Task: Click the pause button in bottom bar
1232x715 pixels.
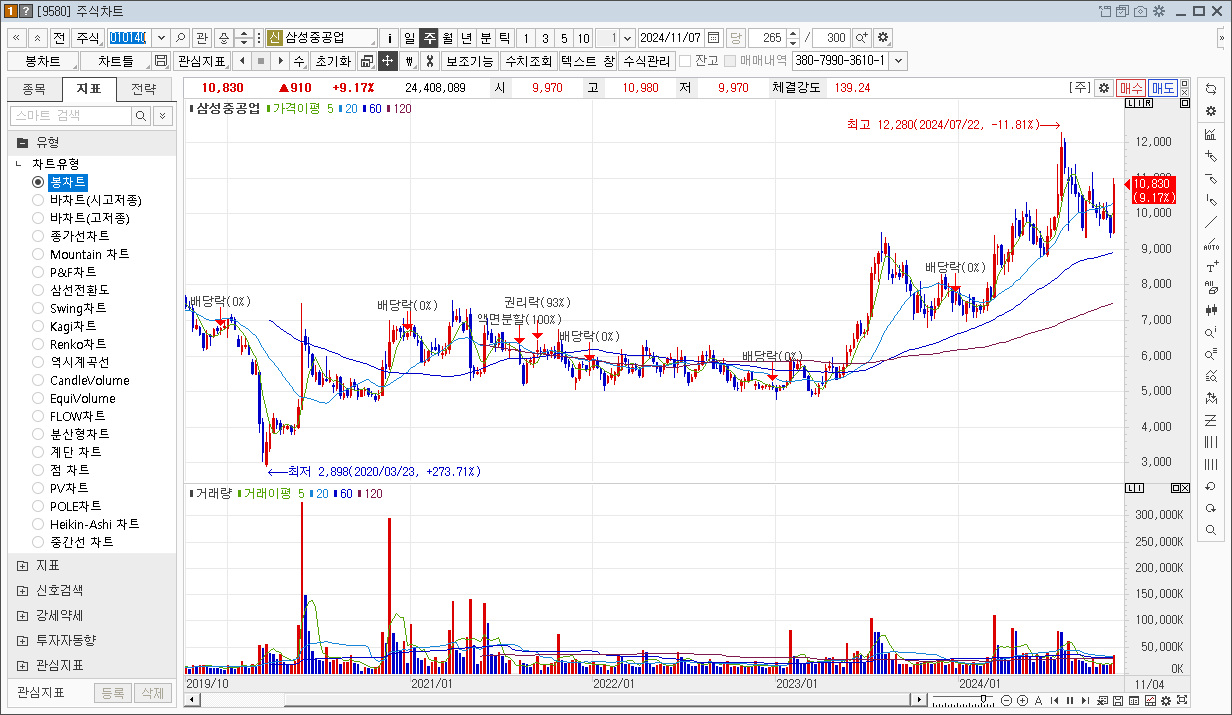Action: 1069,700
